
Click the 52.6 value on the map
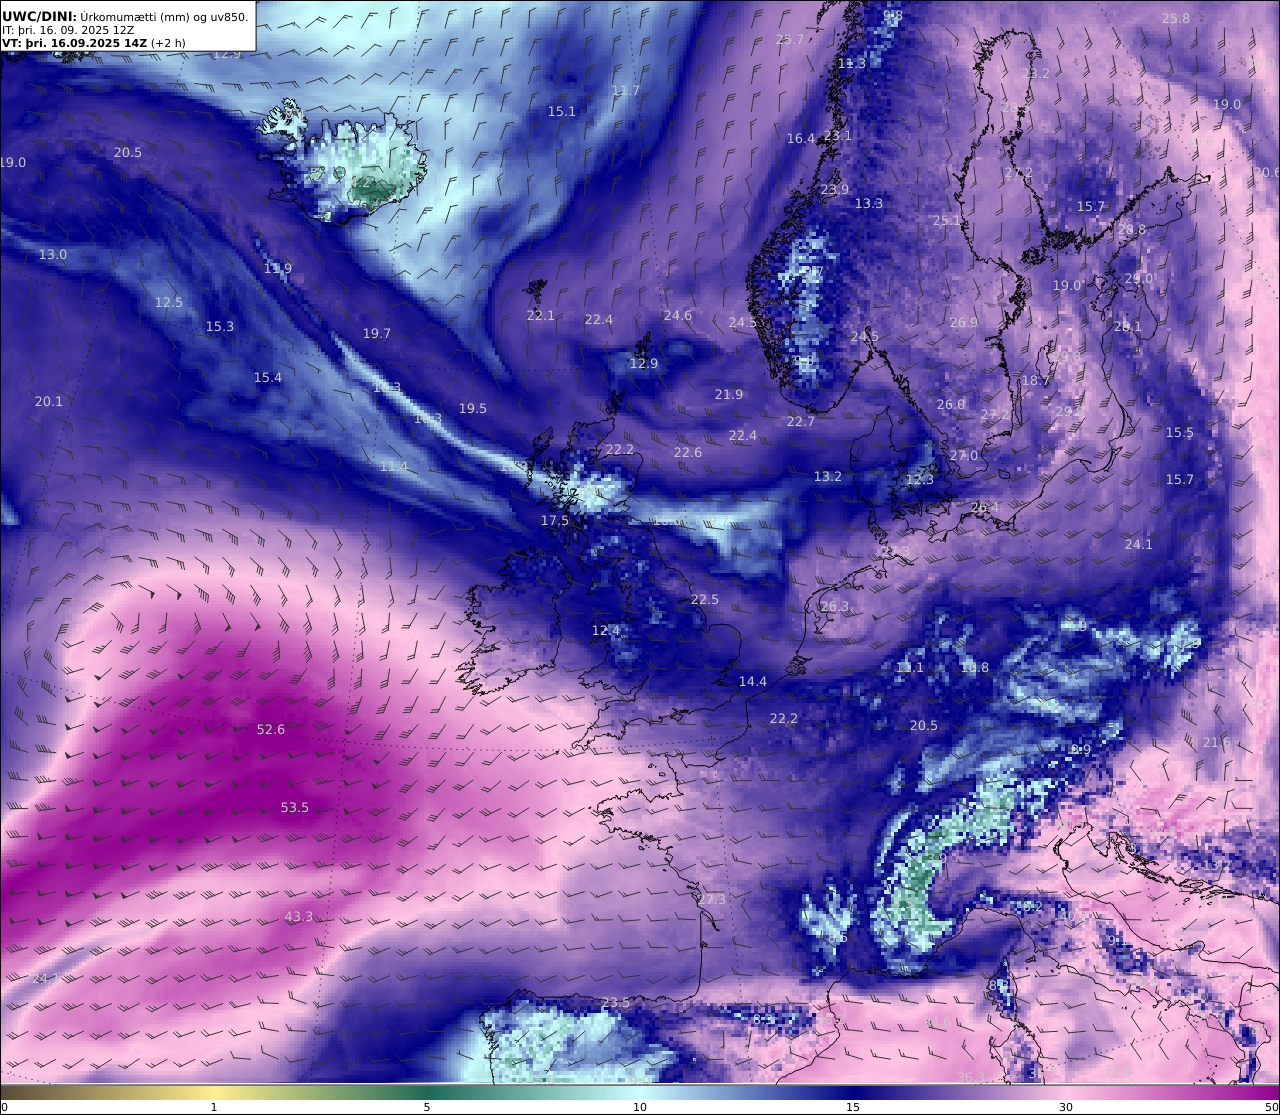(271, 730)
